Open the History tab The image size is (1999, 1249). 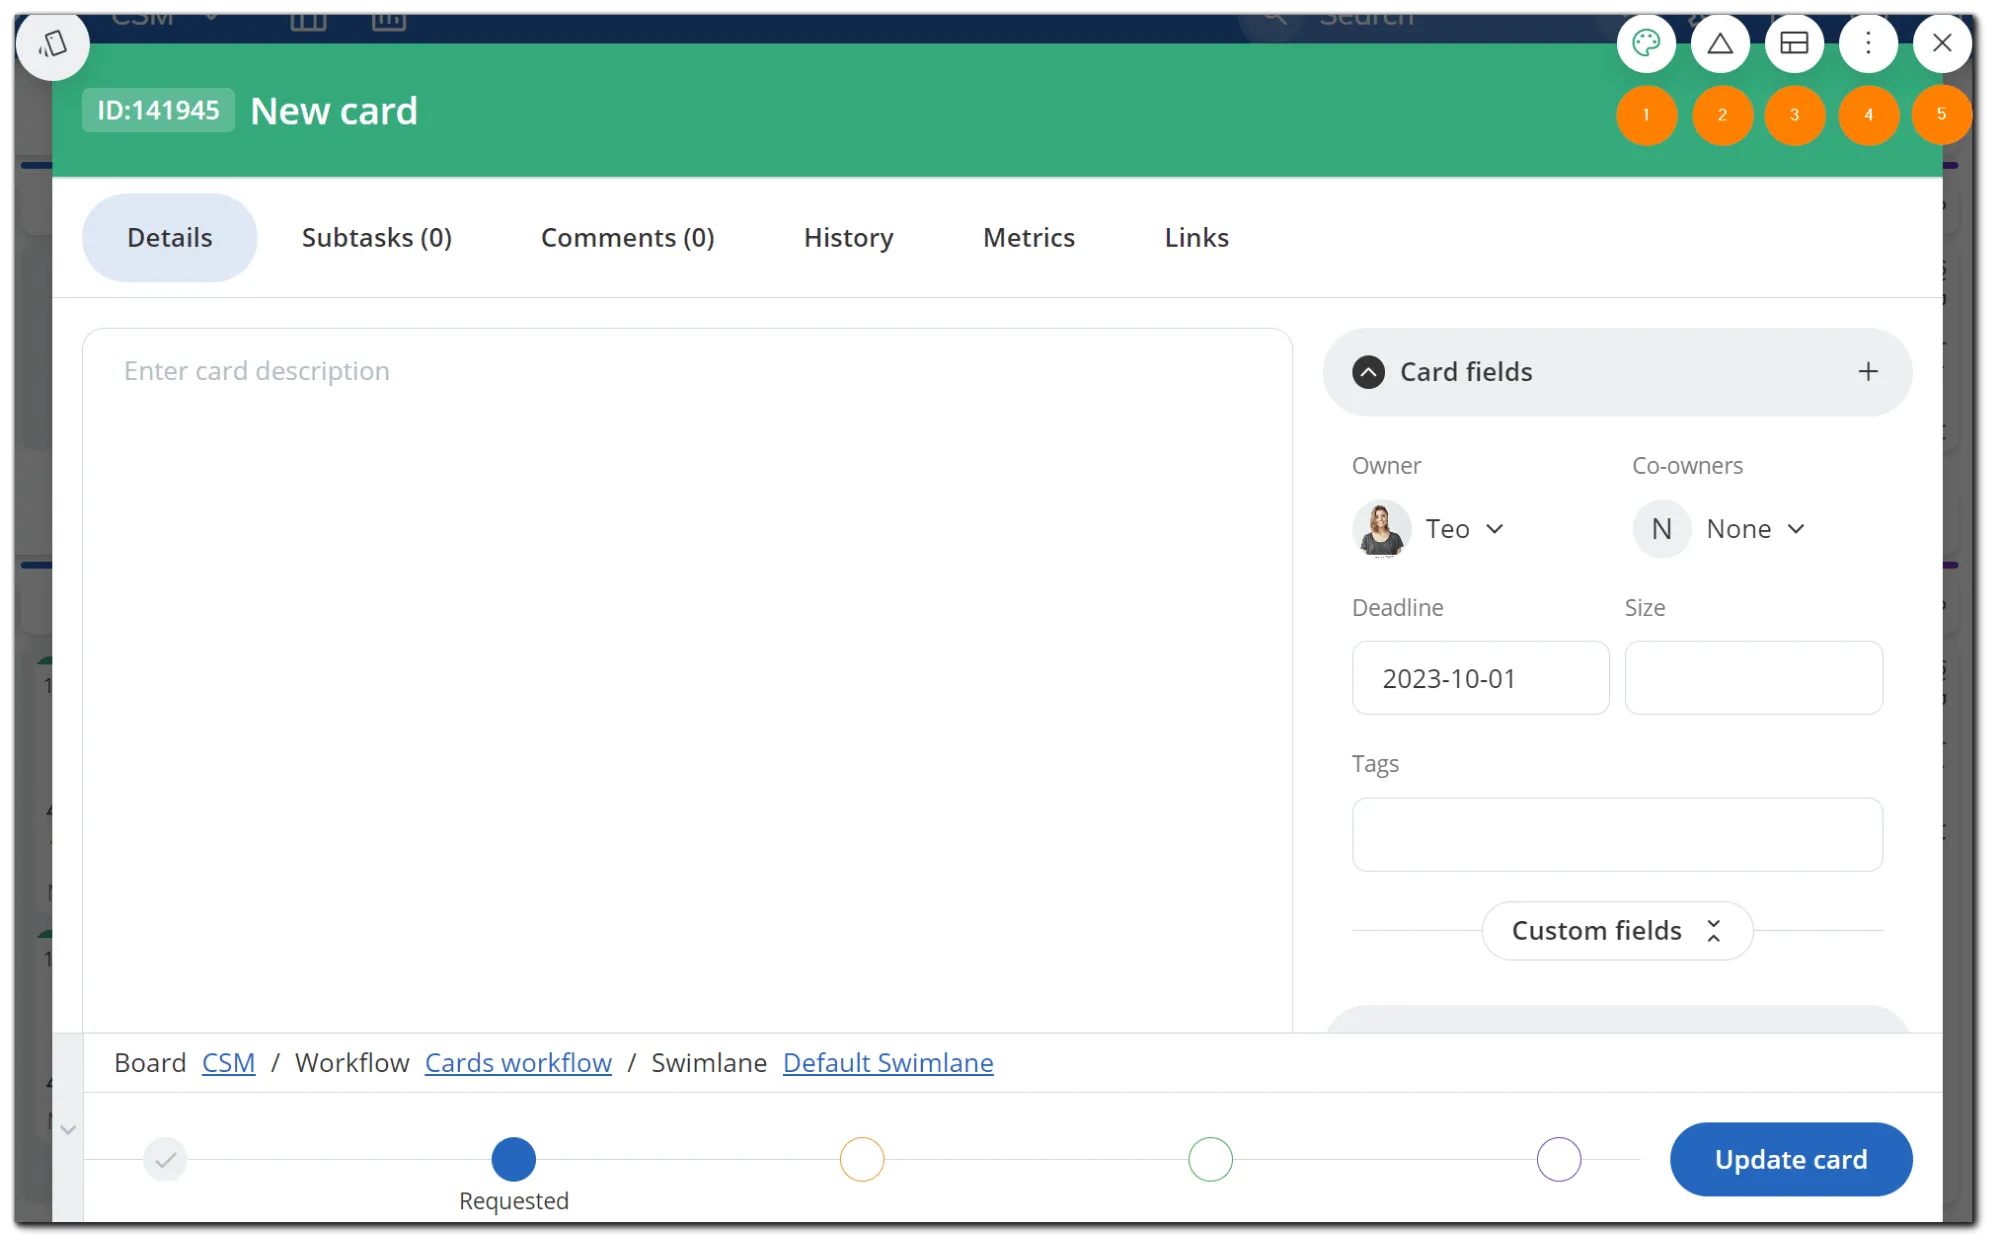(848, 238)
